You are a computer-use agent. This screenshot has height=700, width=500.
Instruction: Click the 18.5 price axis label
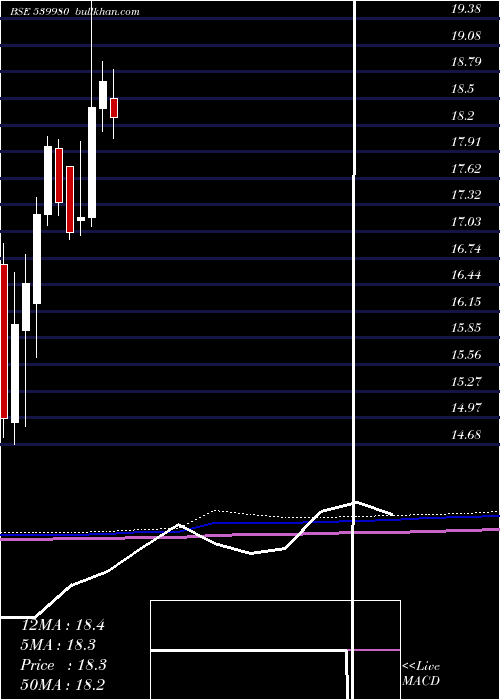tap(462, 88)
